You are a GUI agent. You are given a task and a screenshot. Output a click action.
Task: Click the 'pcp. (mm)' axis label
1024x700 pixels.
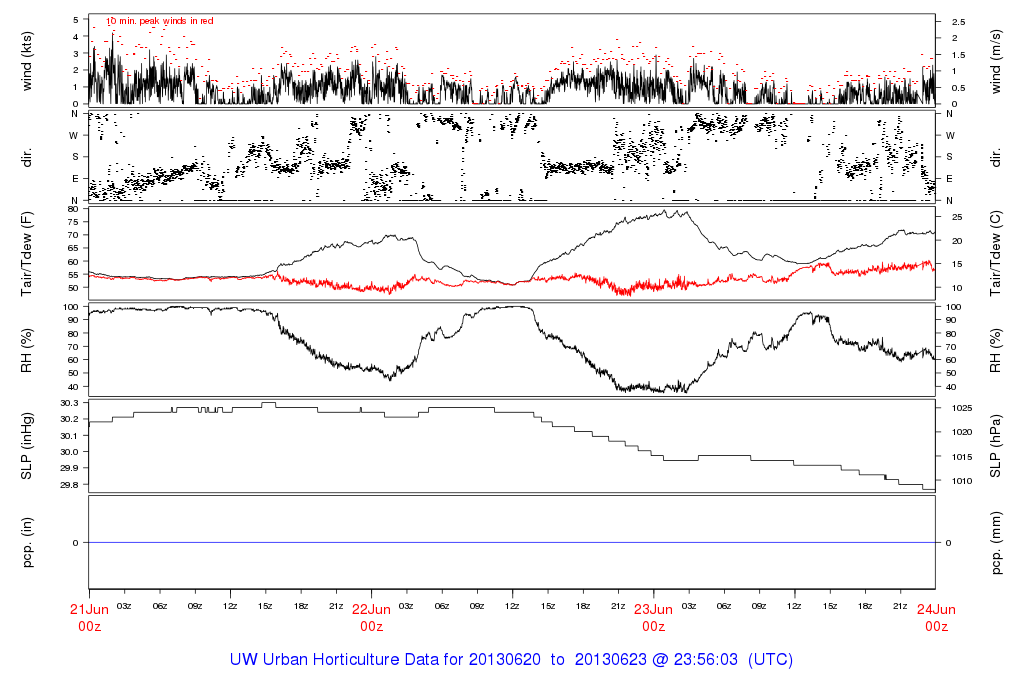995,543
